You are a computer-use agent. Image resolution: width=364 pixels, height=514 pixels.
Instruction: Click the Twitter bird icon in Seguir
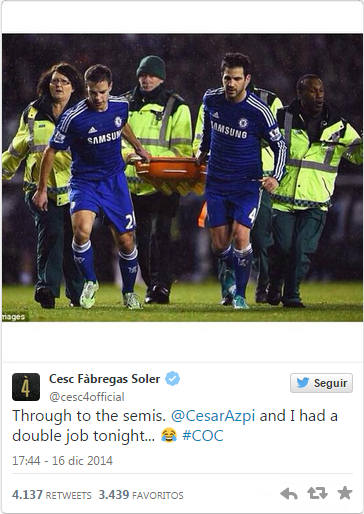click(302, 383)
